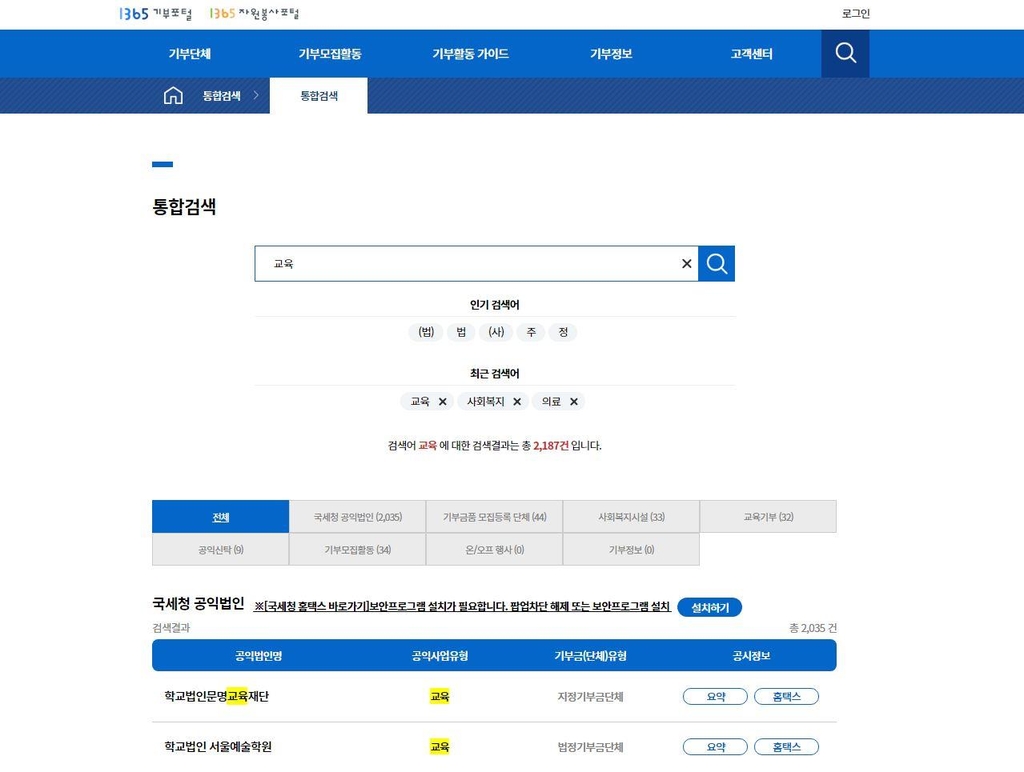Screen dimensions: 1024x772
Task: Open the 기부단체 menu
Action: (190, 54)
